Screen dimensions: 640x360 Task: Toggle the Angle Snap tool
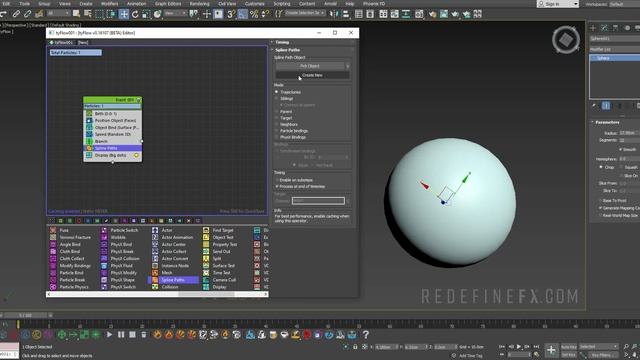[242, 14]
